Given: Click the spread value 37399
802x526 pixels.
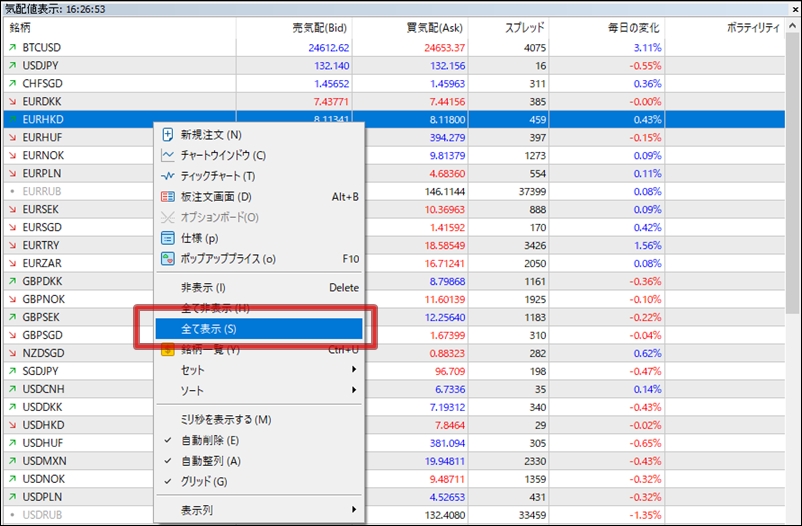Looking at the screenshot, I should click(x=532, y=191).
